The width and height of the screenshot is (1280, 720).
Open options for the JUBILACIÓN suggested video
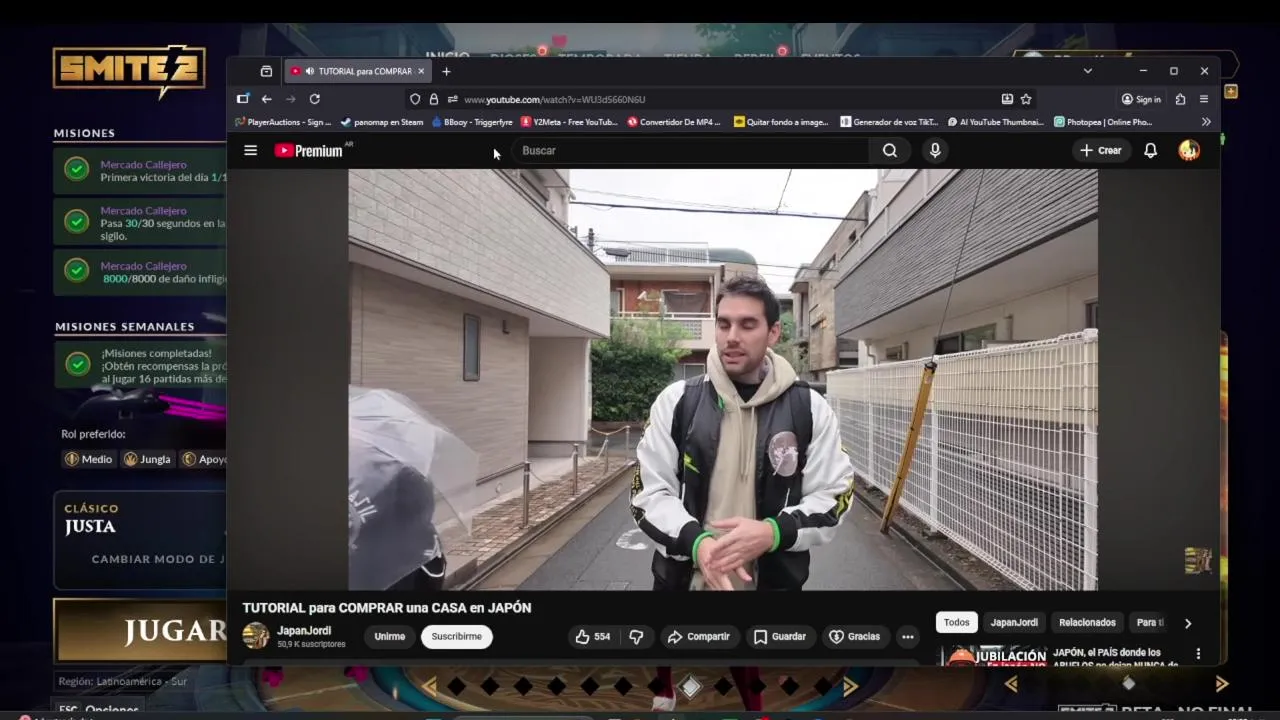1198,654
